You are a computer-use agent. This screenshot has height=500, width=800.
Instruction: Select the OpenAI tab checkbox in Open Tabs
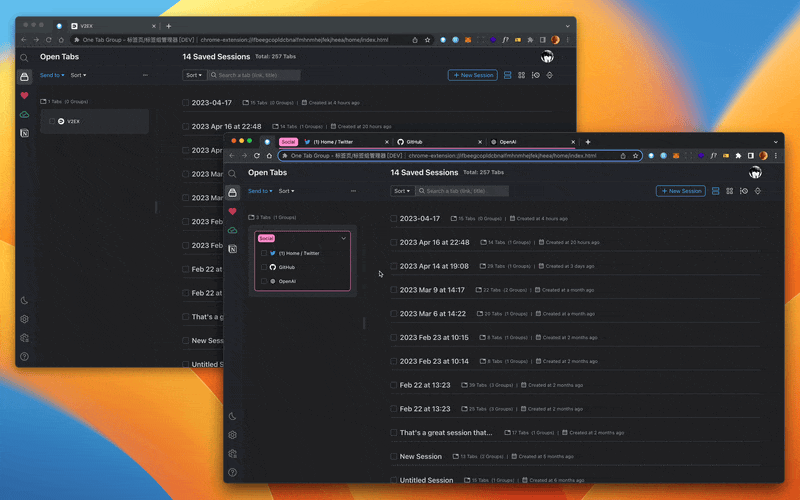(264, 281)
